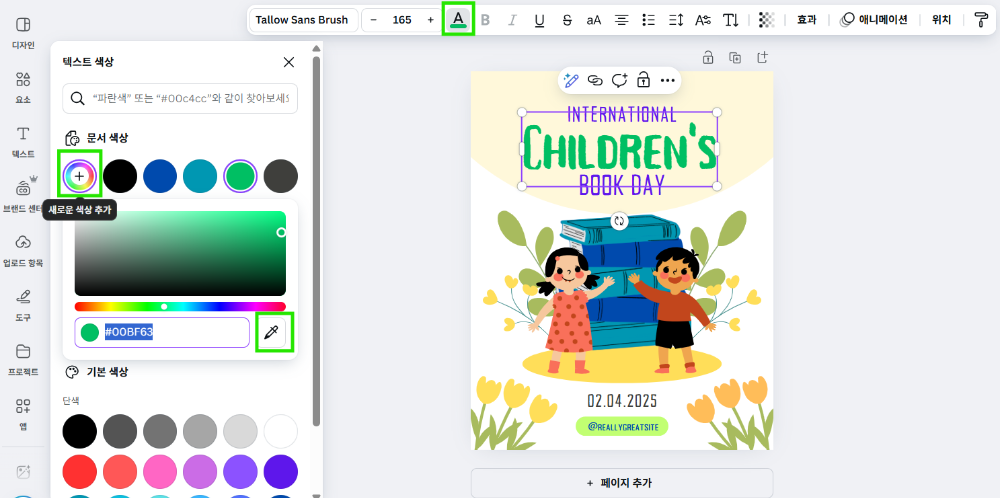Select pink default color swatch
This screenshot has height=498, width=1000.
point(160,472)
